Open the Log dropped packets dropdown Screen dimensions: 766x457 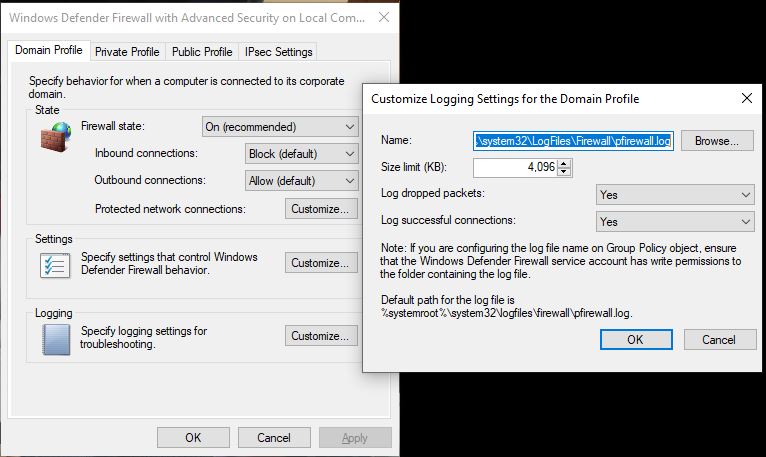[675, 195]
